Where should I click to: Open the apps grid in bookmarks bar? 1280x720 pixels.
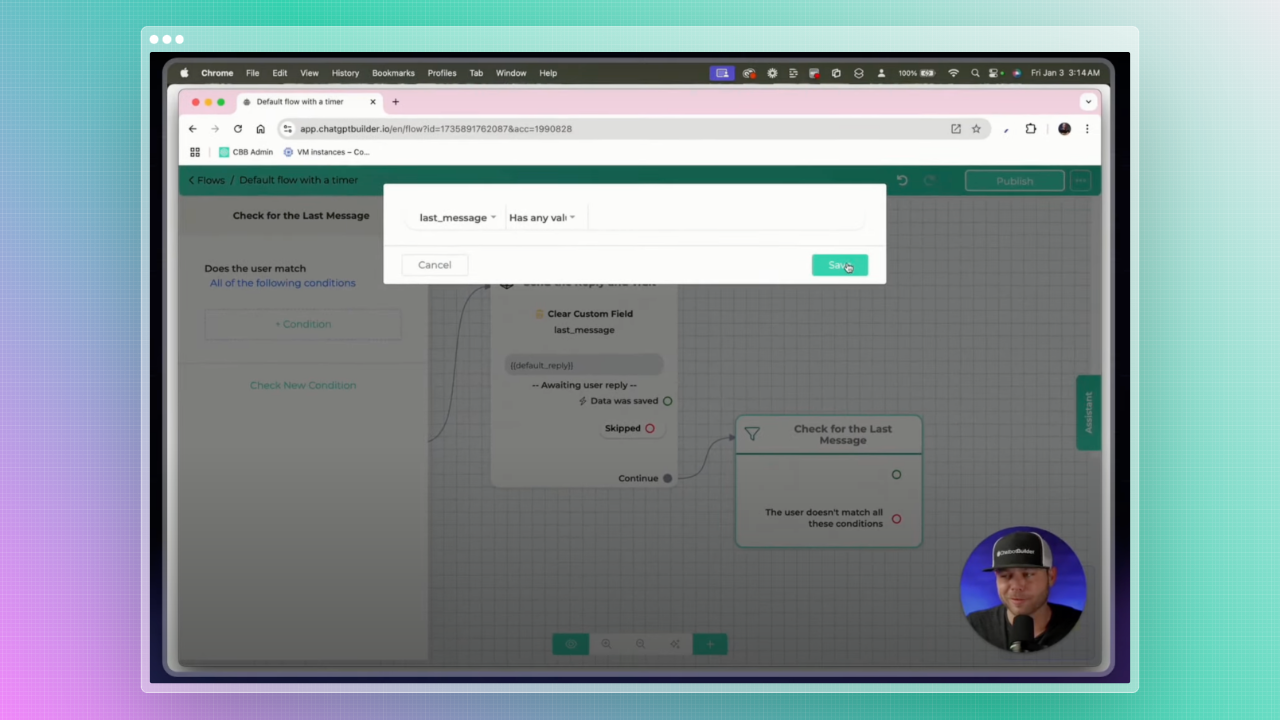[195, 152]
